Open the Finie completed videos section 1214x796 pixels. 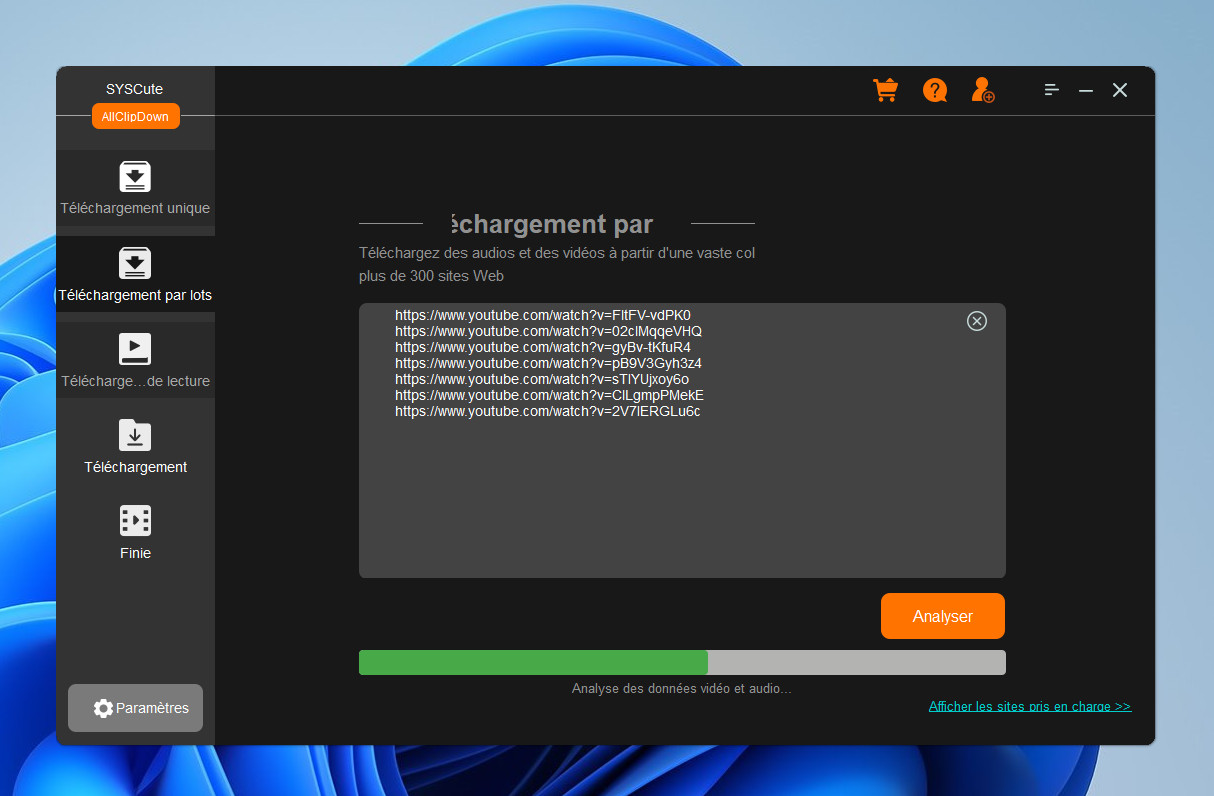[x=135, y=533]
